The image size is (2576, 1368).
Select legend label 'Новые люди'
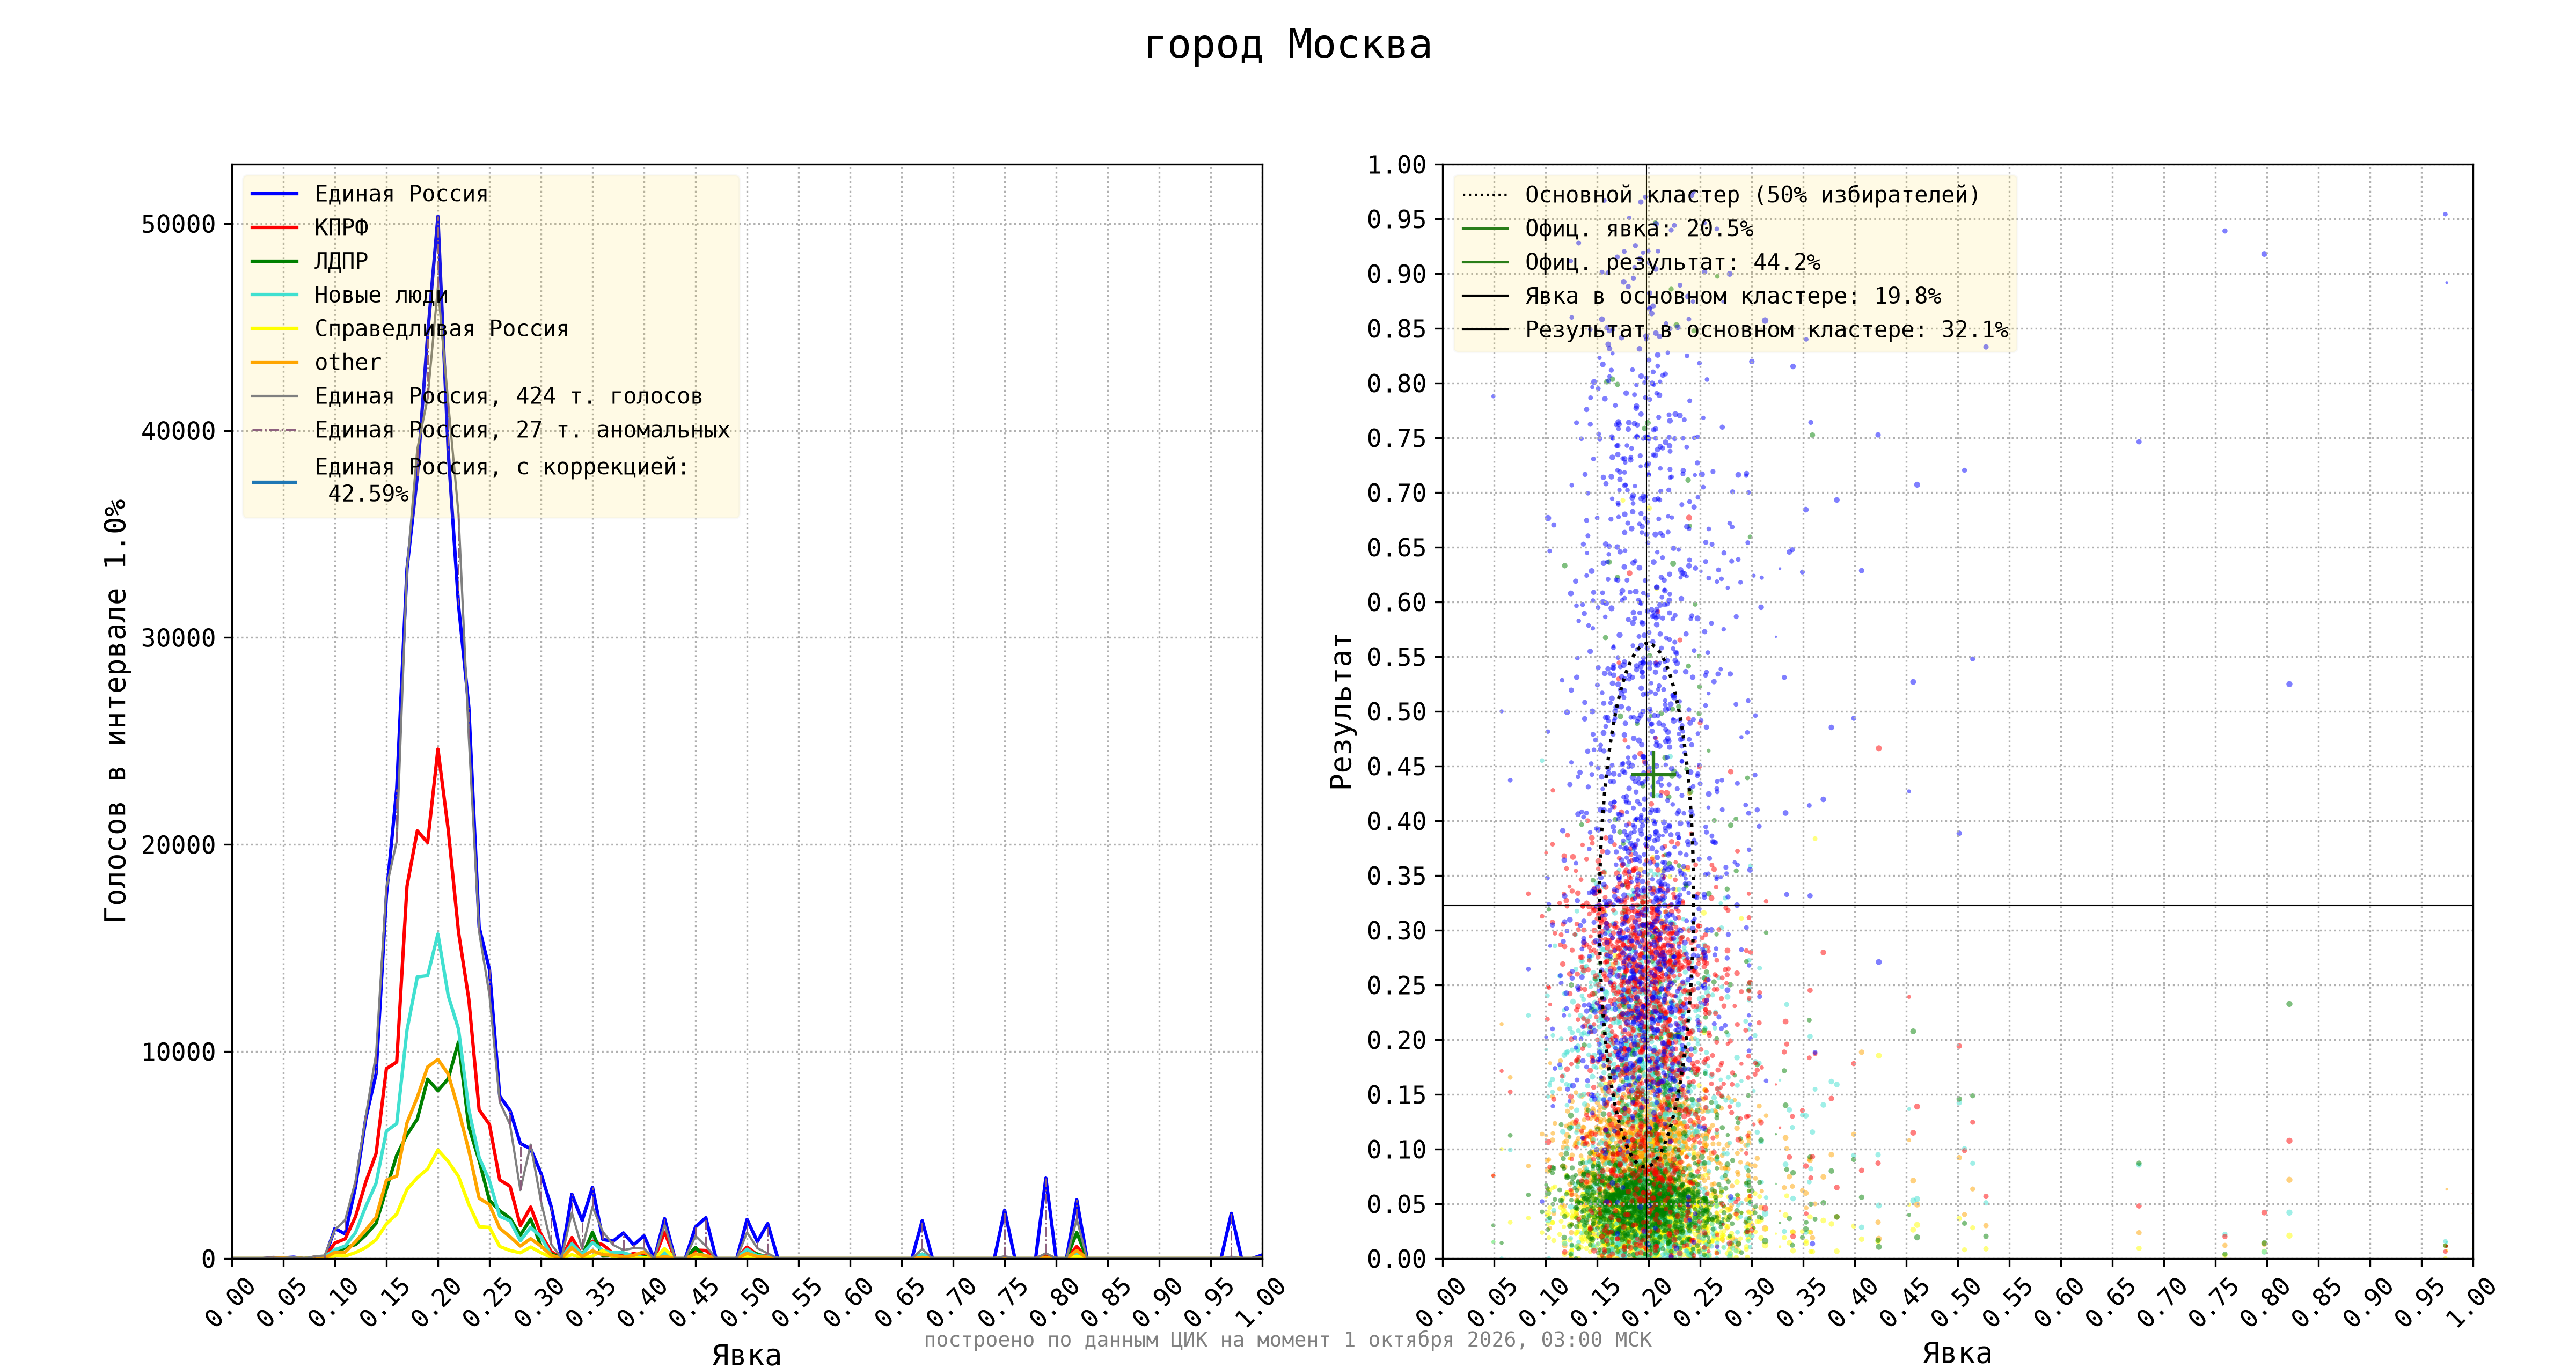pos(381,295)
